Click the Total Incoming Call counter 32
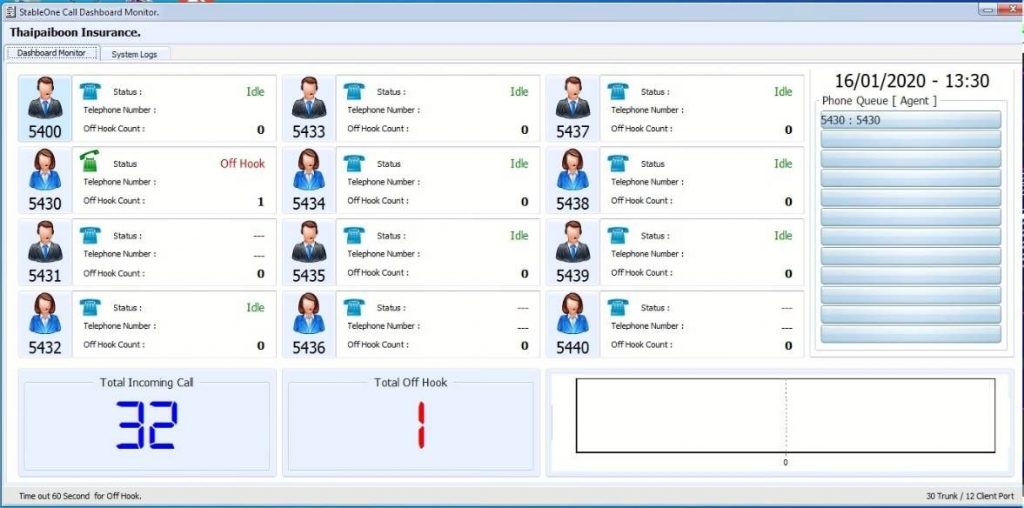Image resolution: width=1024 pixels, height=508 pixels. point(146,425)
